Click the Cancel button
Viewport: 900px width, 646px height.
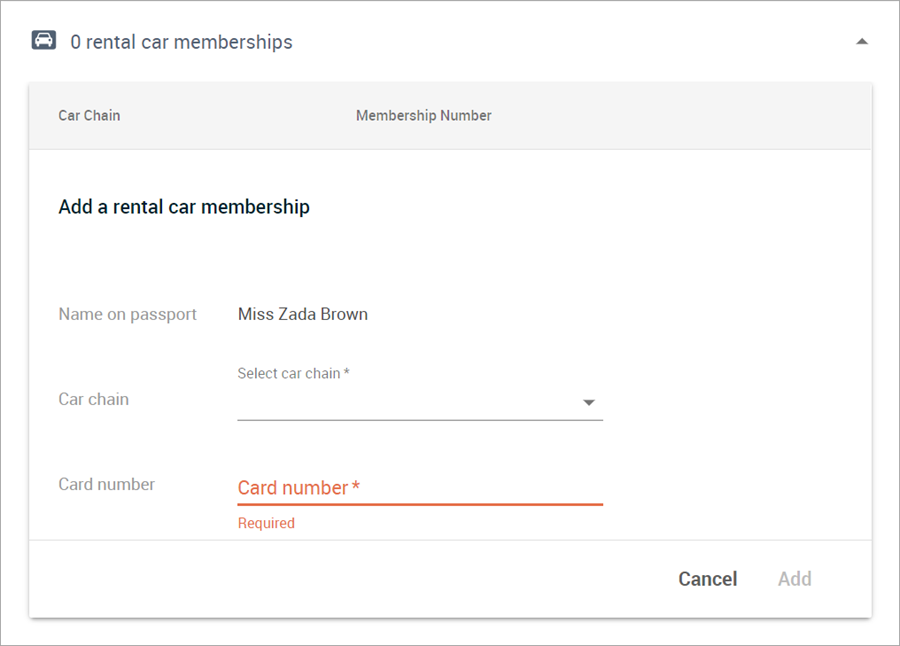pyautogui.click(x=707, y=579)
